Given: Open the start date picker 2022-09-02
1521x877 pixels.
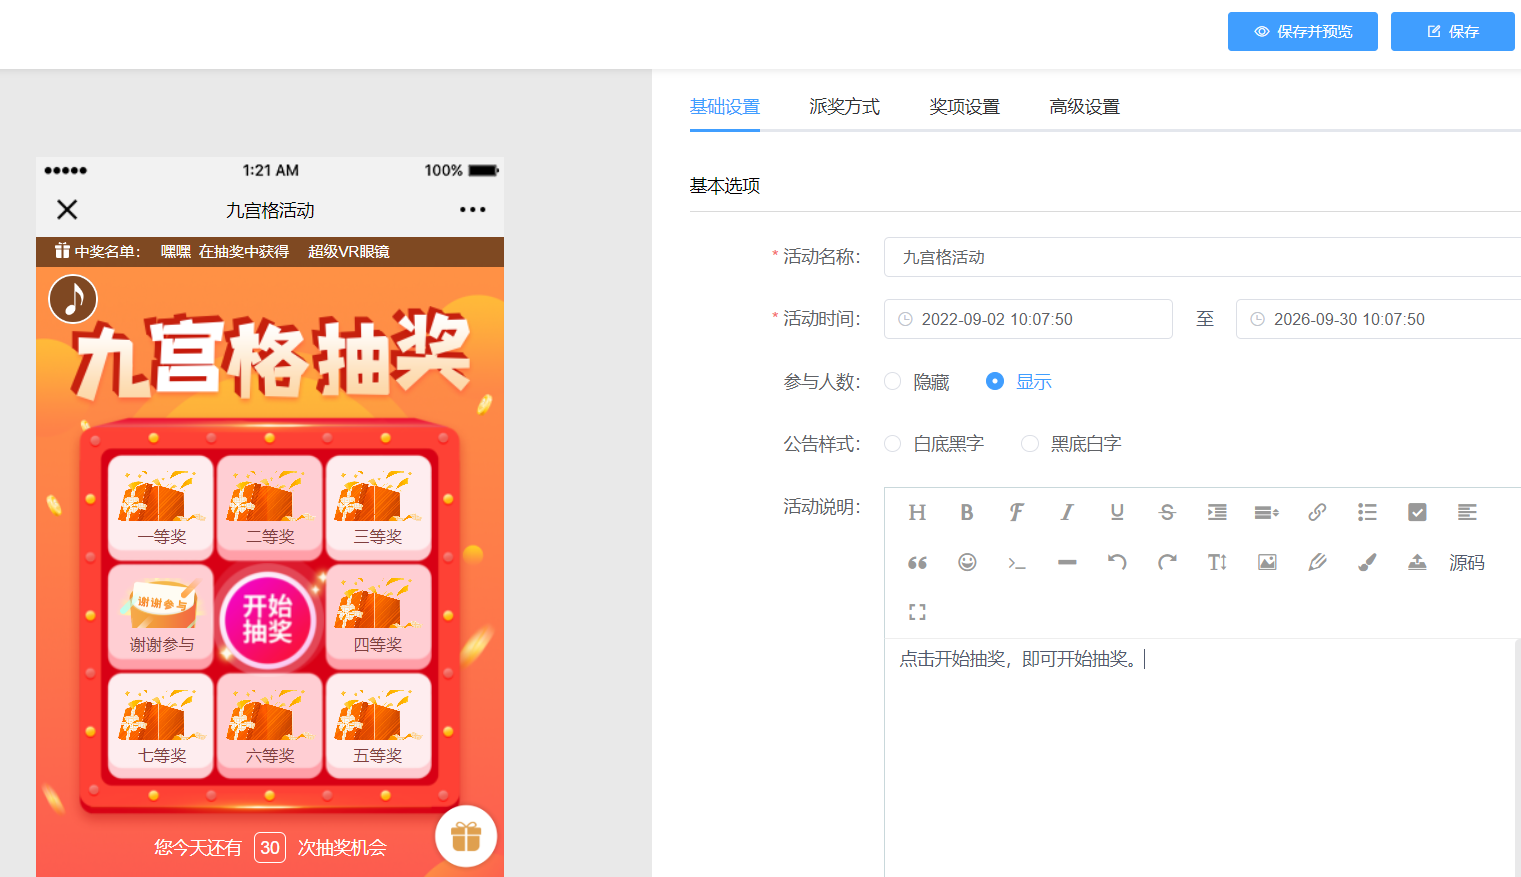Looking at the screenshot, I should click(1028, 319).
